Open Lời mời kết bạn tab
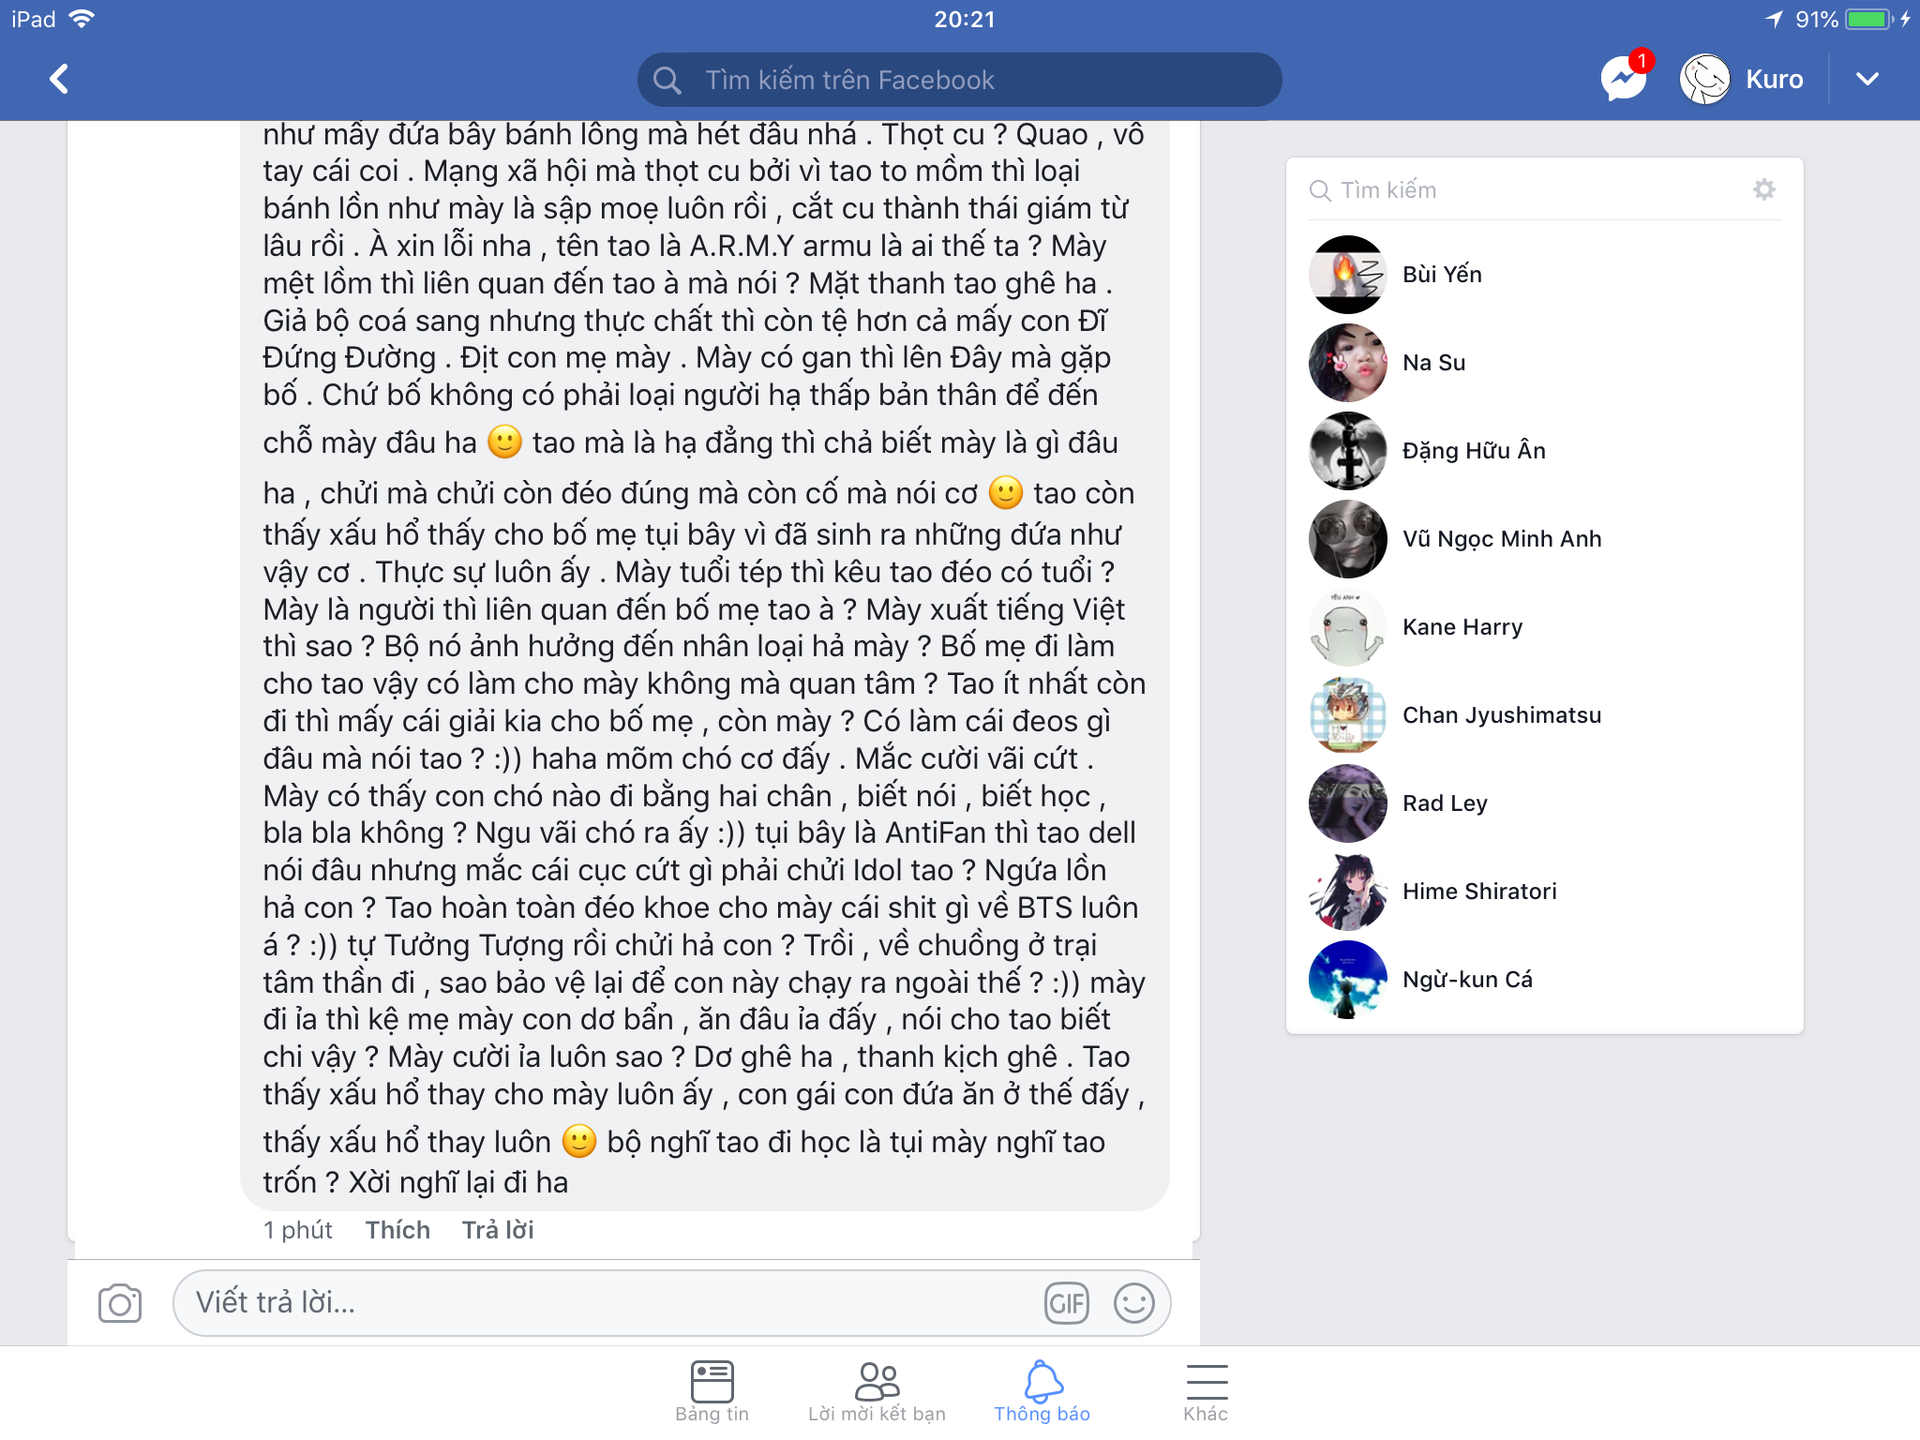The width and height of the screenshot is (1920, 1440). pyautogui.click(x=877, y=1391)
